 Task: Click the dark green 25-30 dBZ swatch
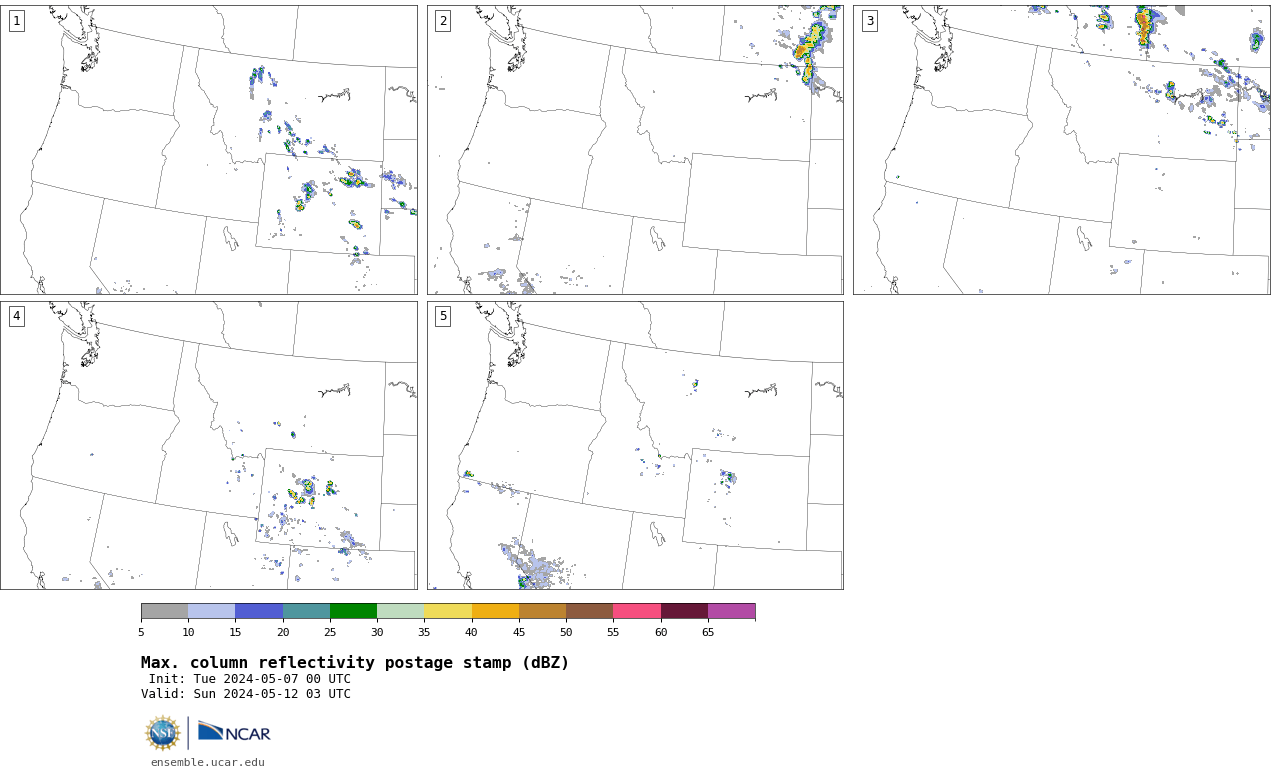pos(353,611)
